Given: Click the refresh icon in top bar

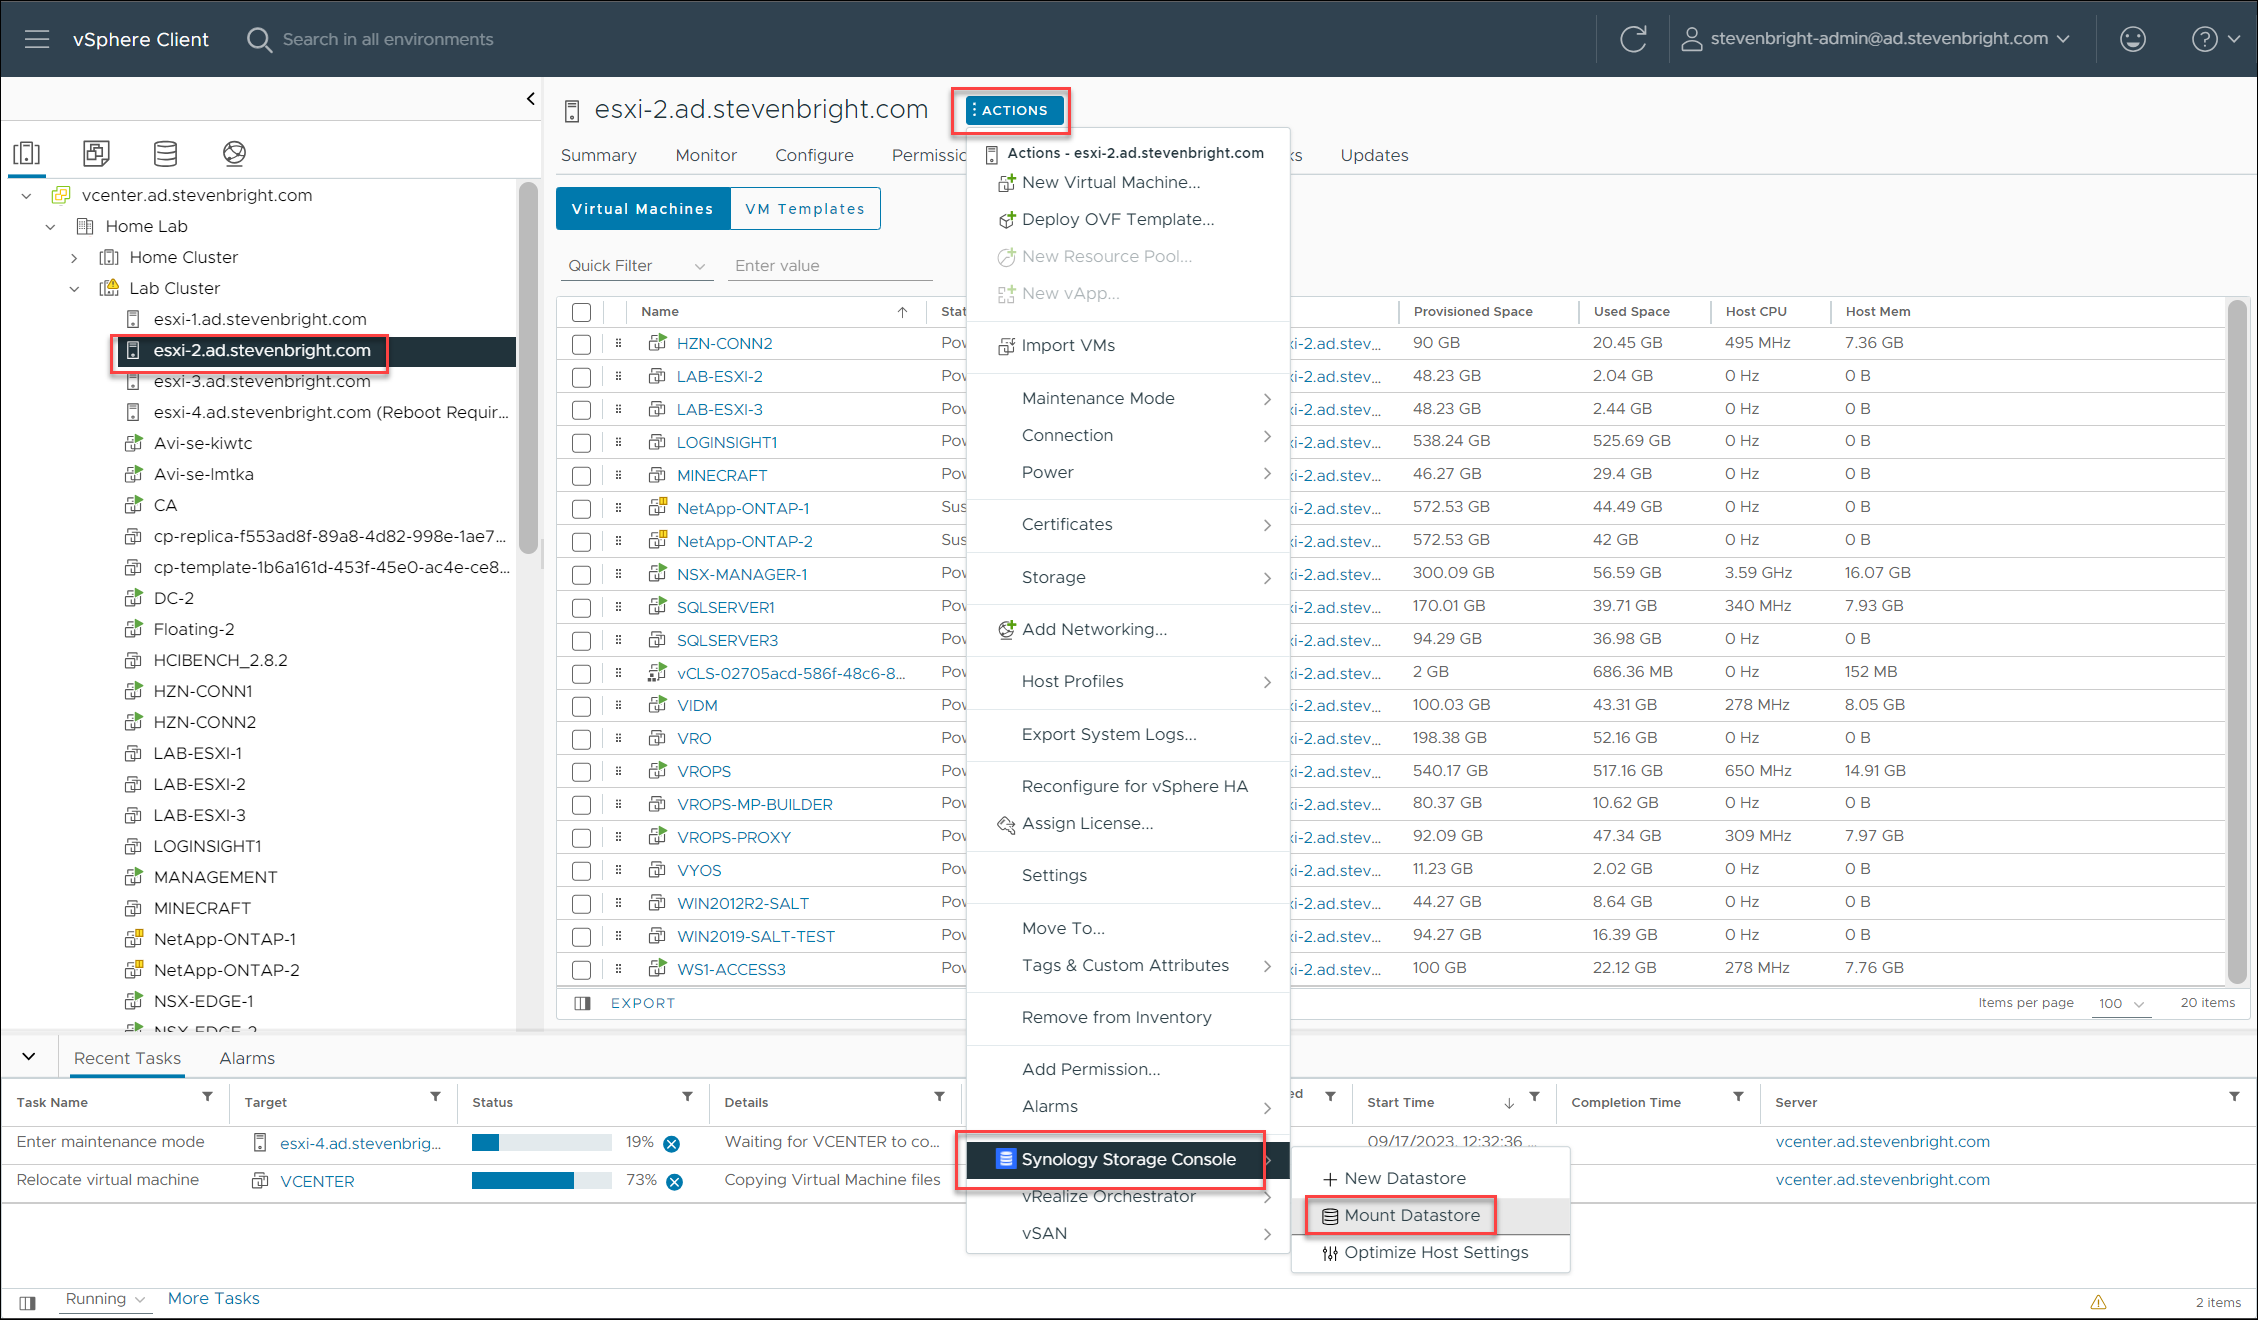Looking at the screenshot, I should pos(1633,39).
